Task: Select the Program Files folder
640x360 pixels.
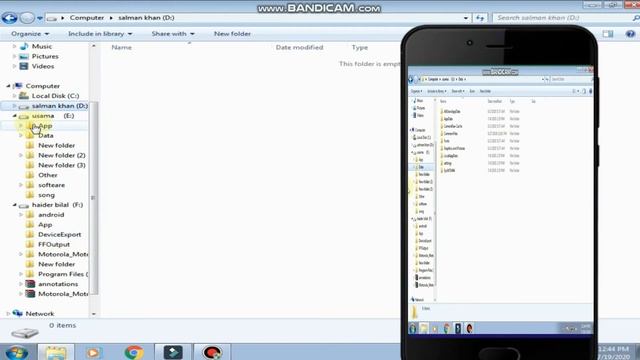Action: [x=63, y=274]
